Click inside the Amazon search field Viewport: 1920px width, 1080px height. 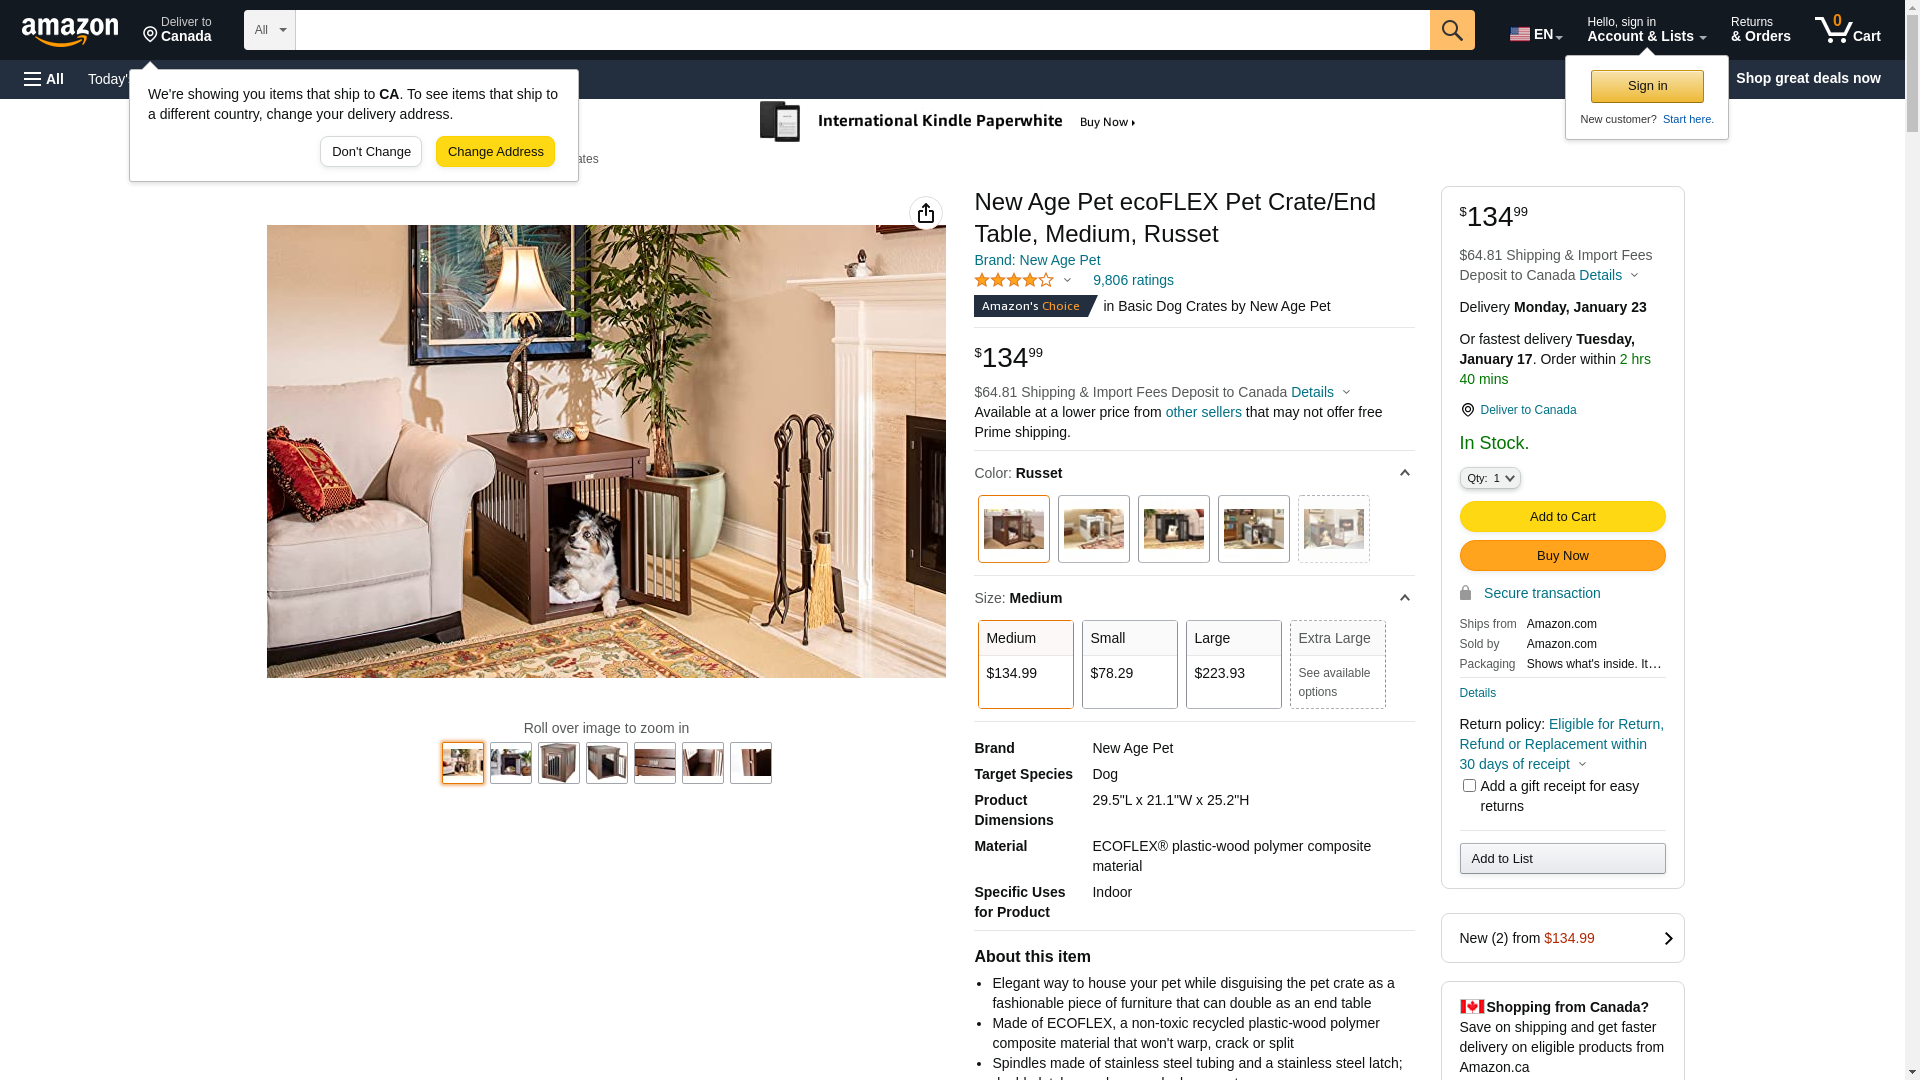point(862,30)
